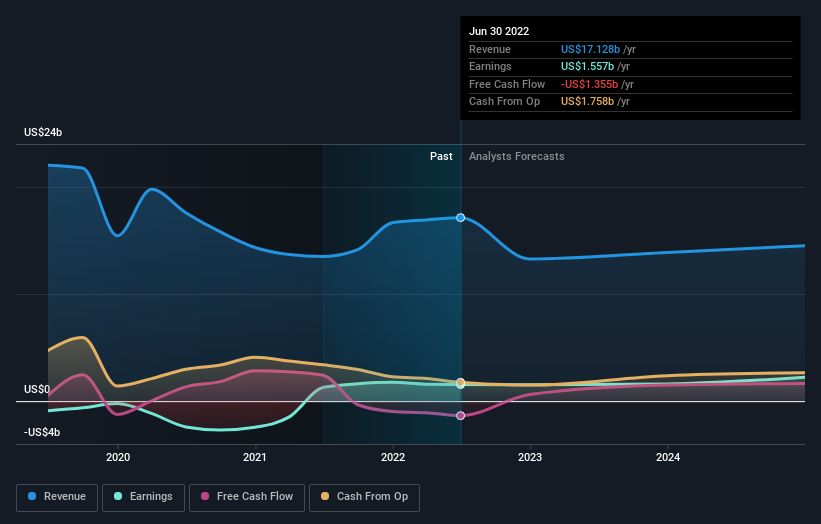
Task: Click the pink Free Cash Flow data point marker
Action: (460, 416)
